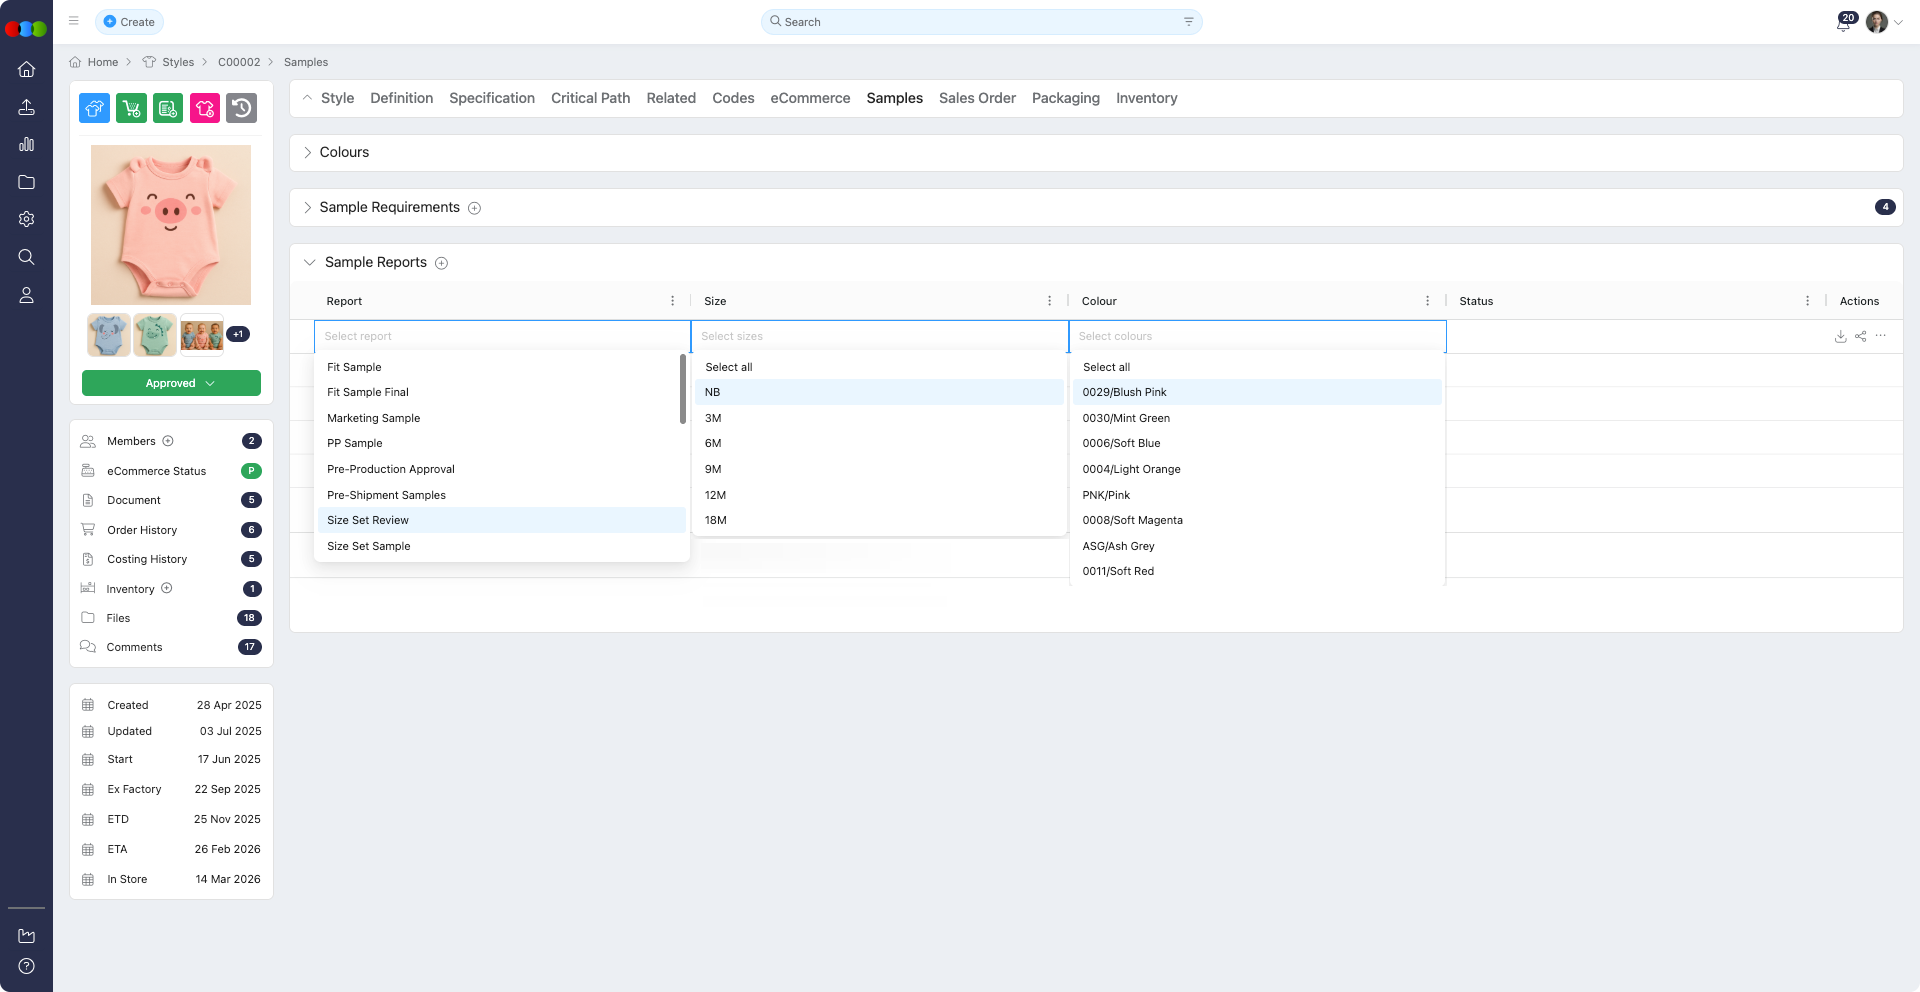This screenshot has width=1920, height=992.
Task: Select 0030/Mint Green colour option
Action: click(1126, 418)
